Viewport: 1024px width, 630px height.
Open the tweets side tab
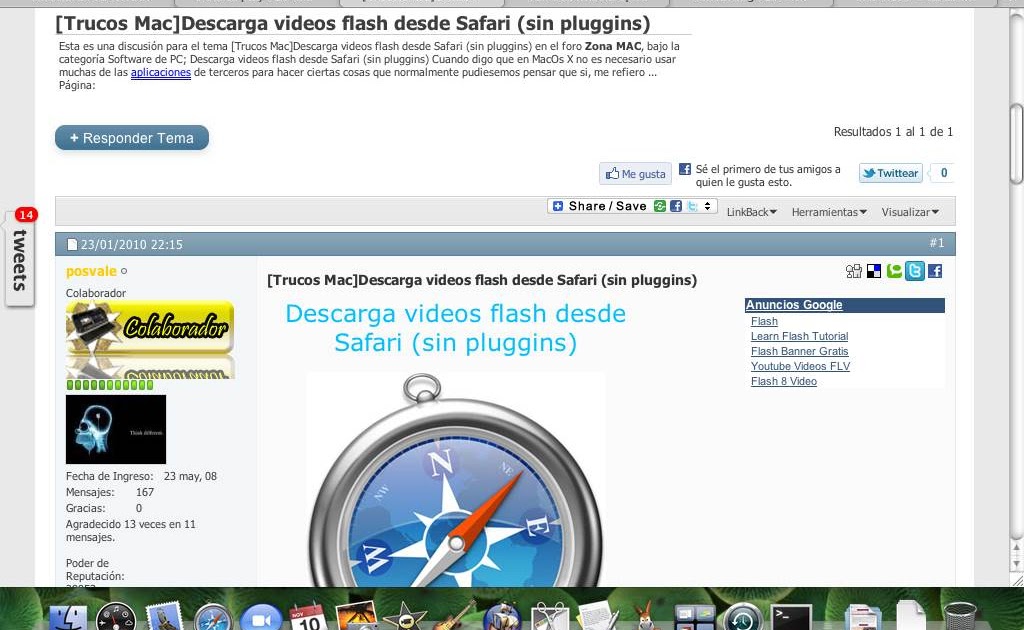tap(20, 258)
